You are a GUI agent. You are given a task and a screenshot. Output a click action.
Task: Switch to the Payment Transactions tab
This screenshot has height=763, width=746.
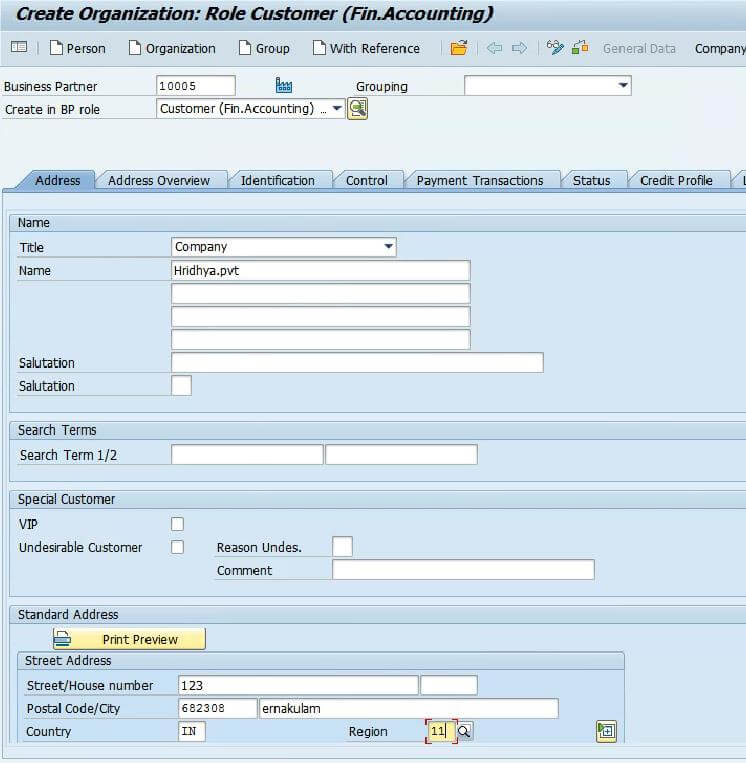[x=480, y=181]
